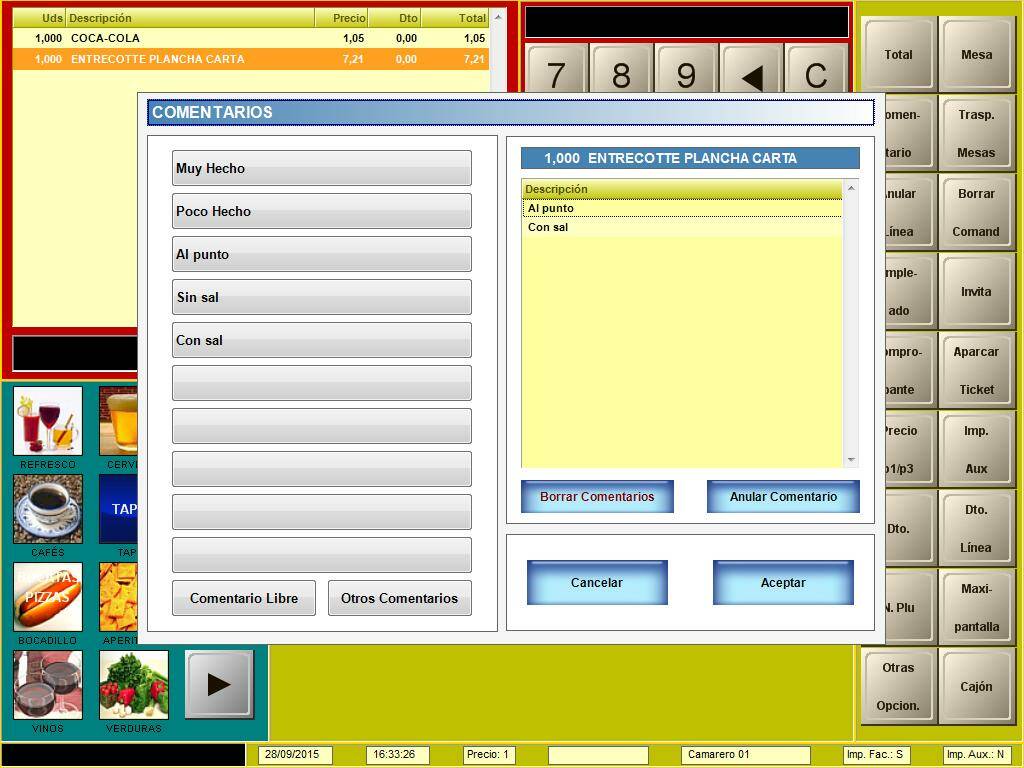The image size is (1024, 768).
Task: Cancel the comments dialog
Action: coord(597,583)
